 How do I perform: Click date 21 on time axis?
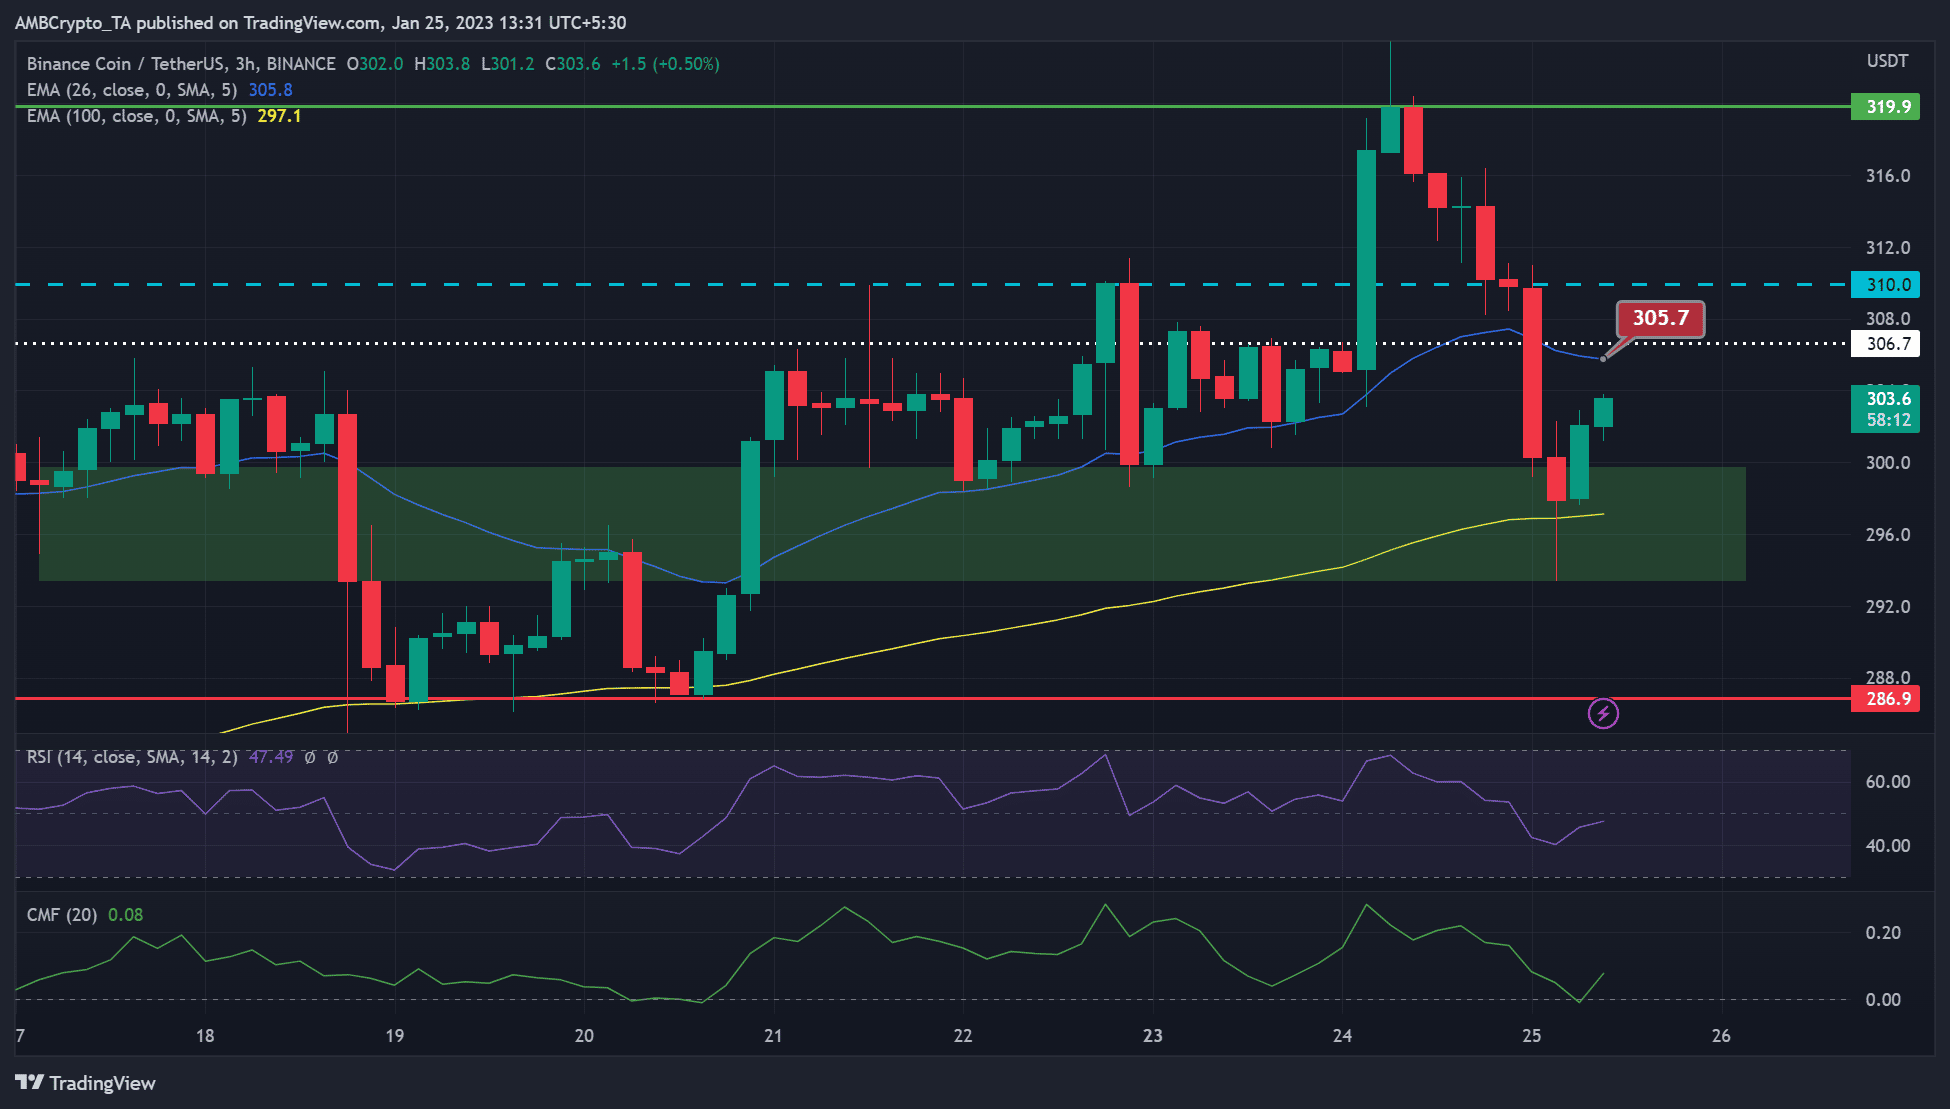[773, 1035]
